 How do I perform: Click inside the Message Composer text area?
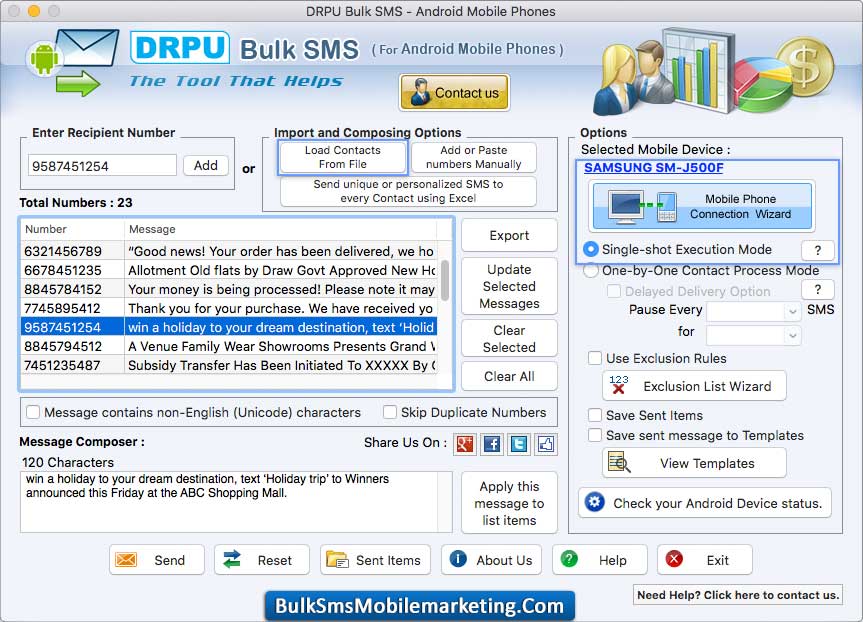[236, 501]
